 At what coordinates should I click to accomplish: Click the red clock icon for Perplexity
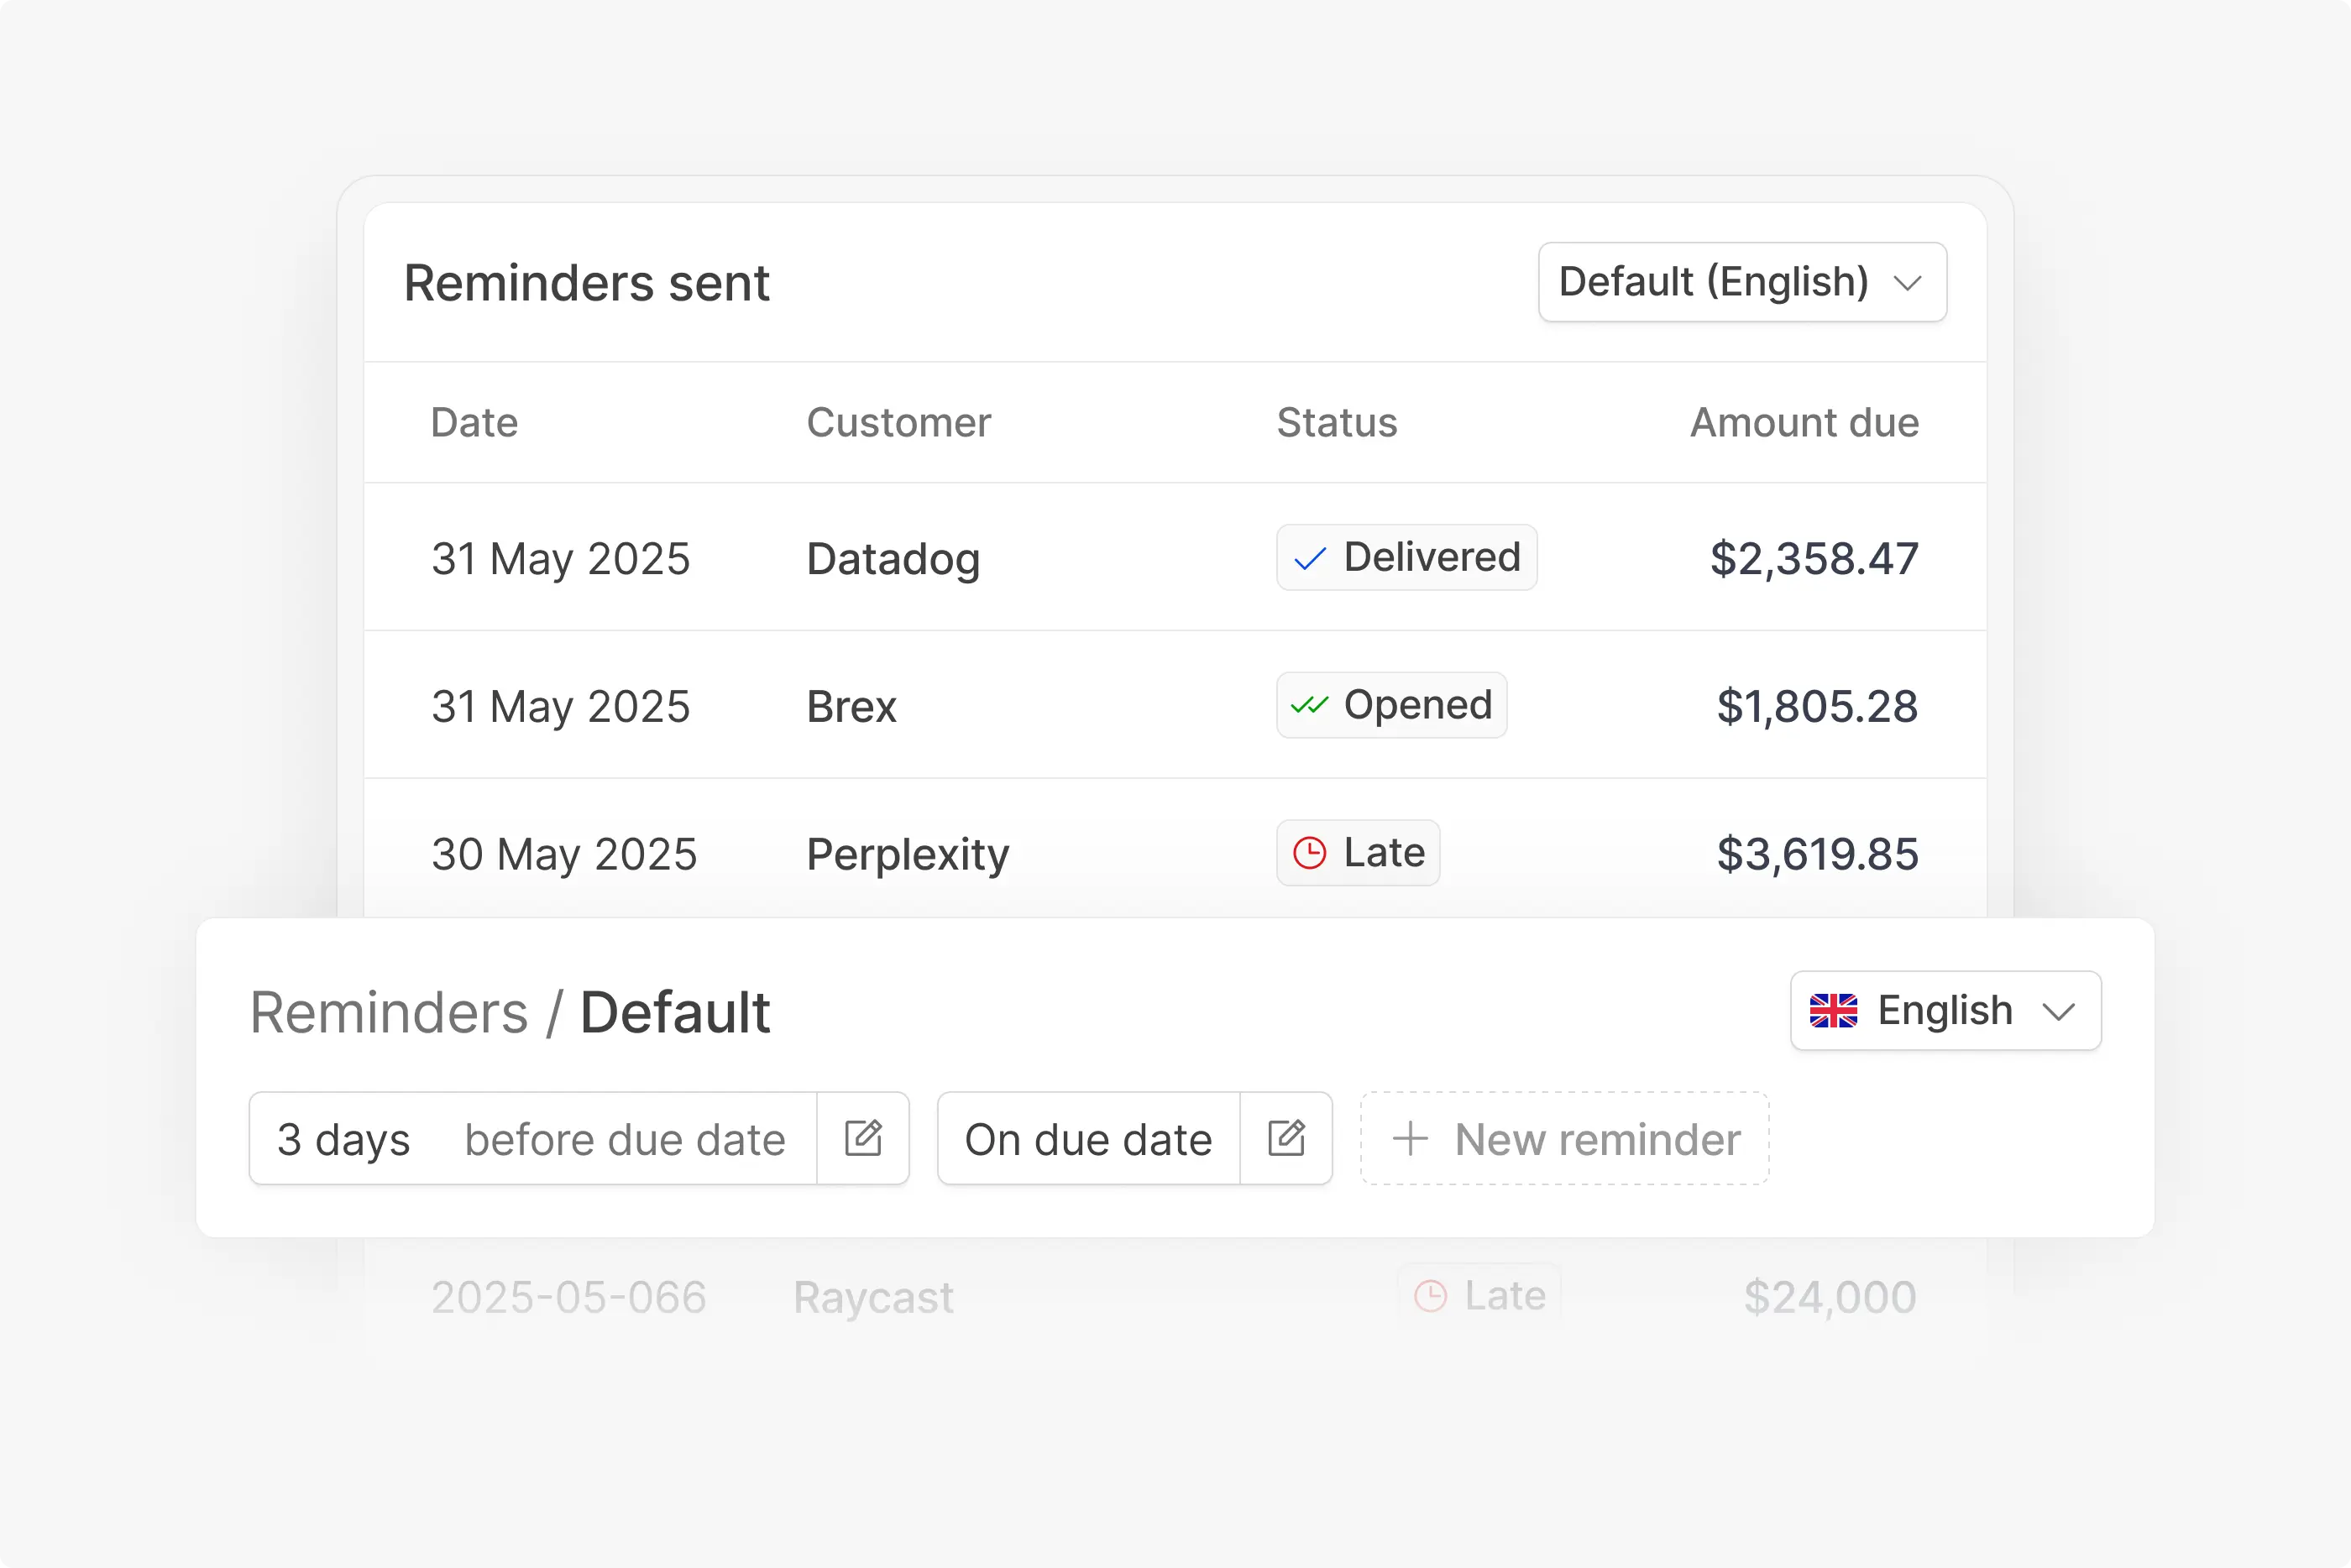(x=1310, y=853)
